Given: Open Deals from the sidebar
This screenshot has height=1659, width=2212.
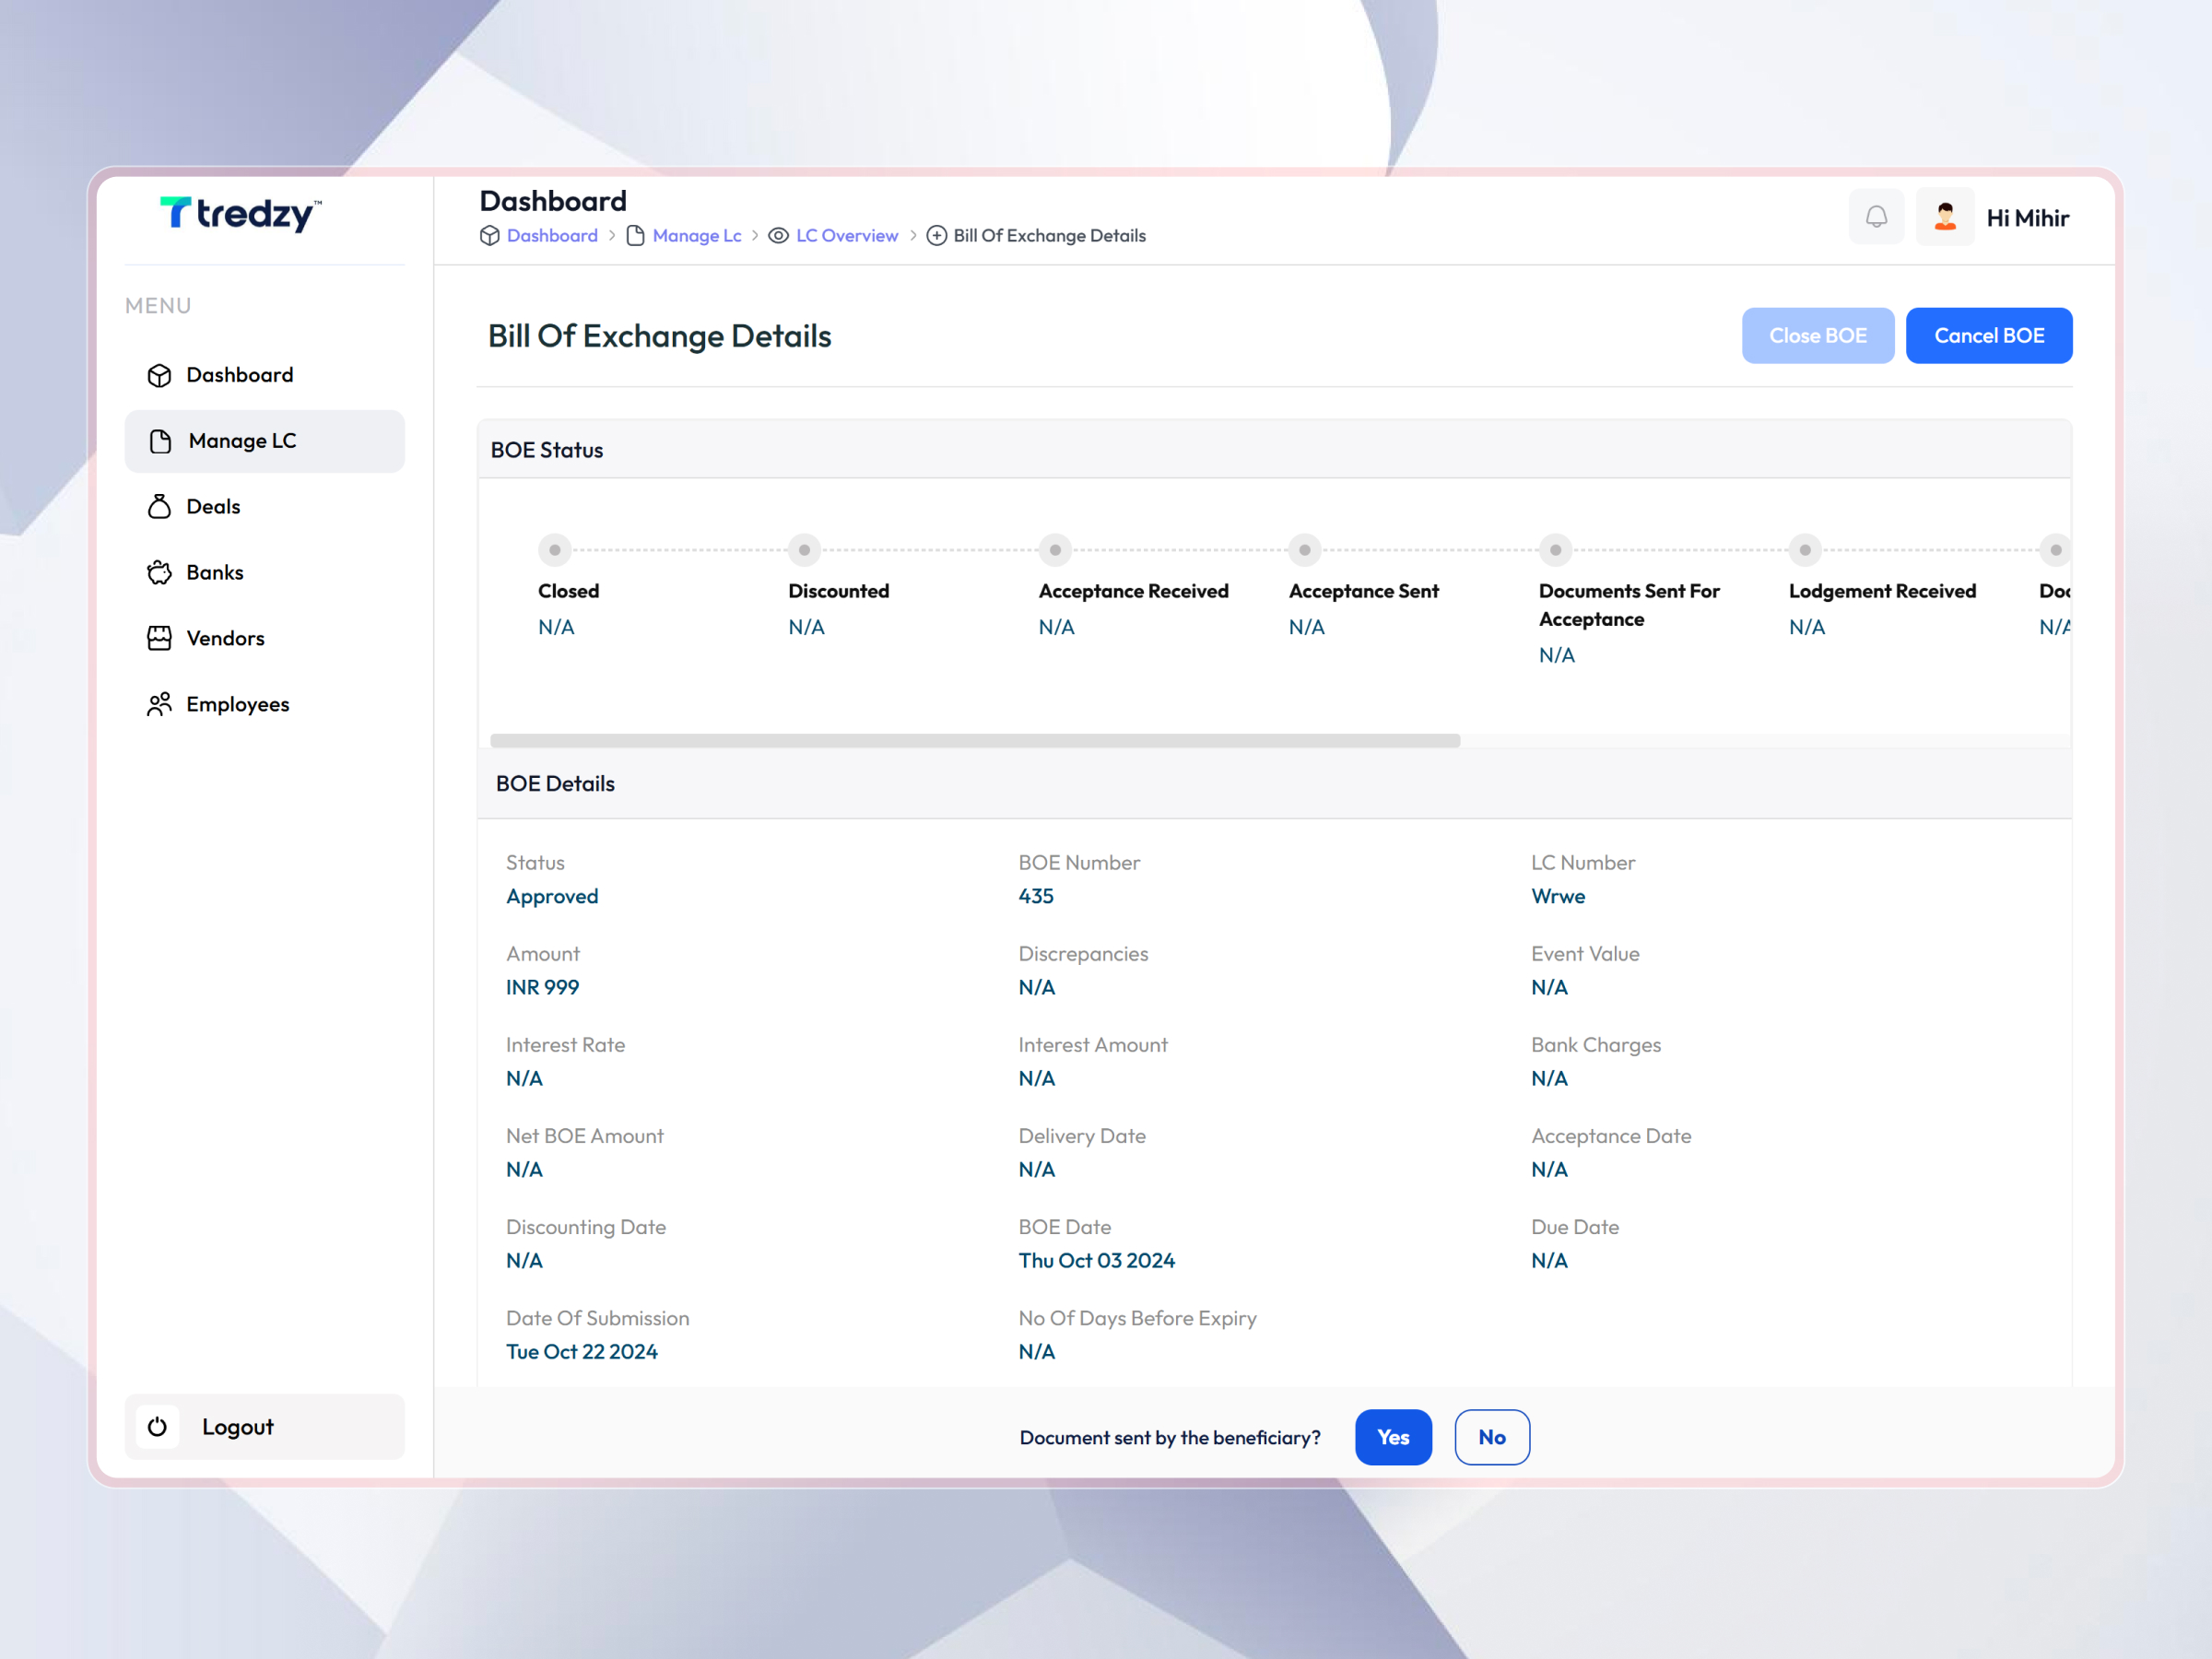Looking at the screenshot, I should click(160, 507).
